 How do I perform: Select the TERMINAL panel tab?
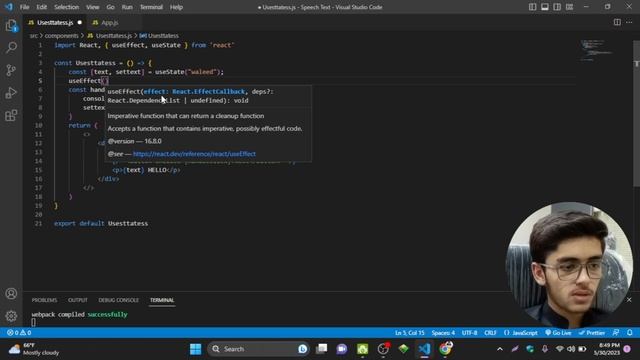162,300
